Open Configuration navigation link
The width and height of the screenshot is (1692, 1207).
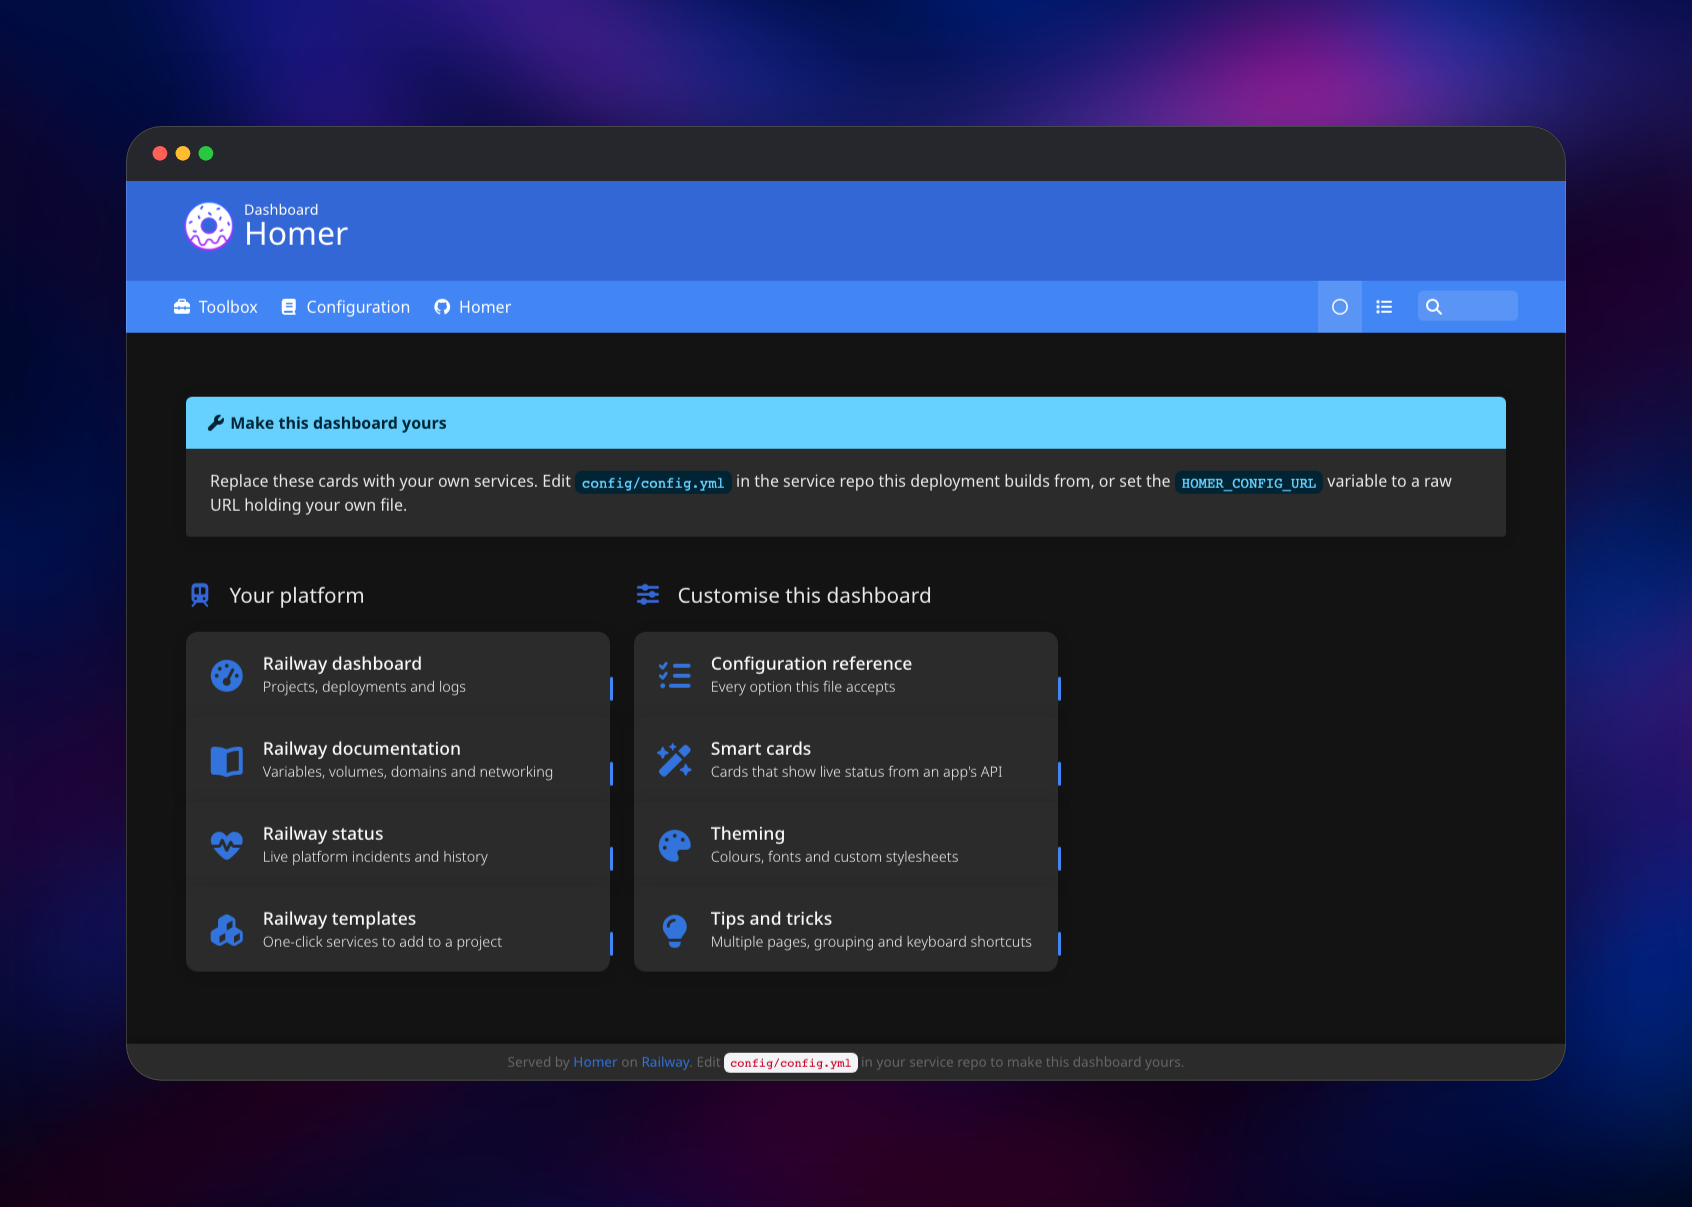click(x=346, y=307)
